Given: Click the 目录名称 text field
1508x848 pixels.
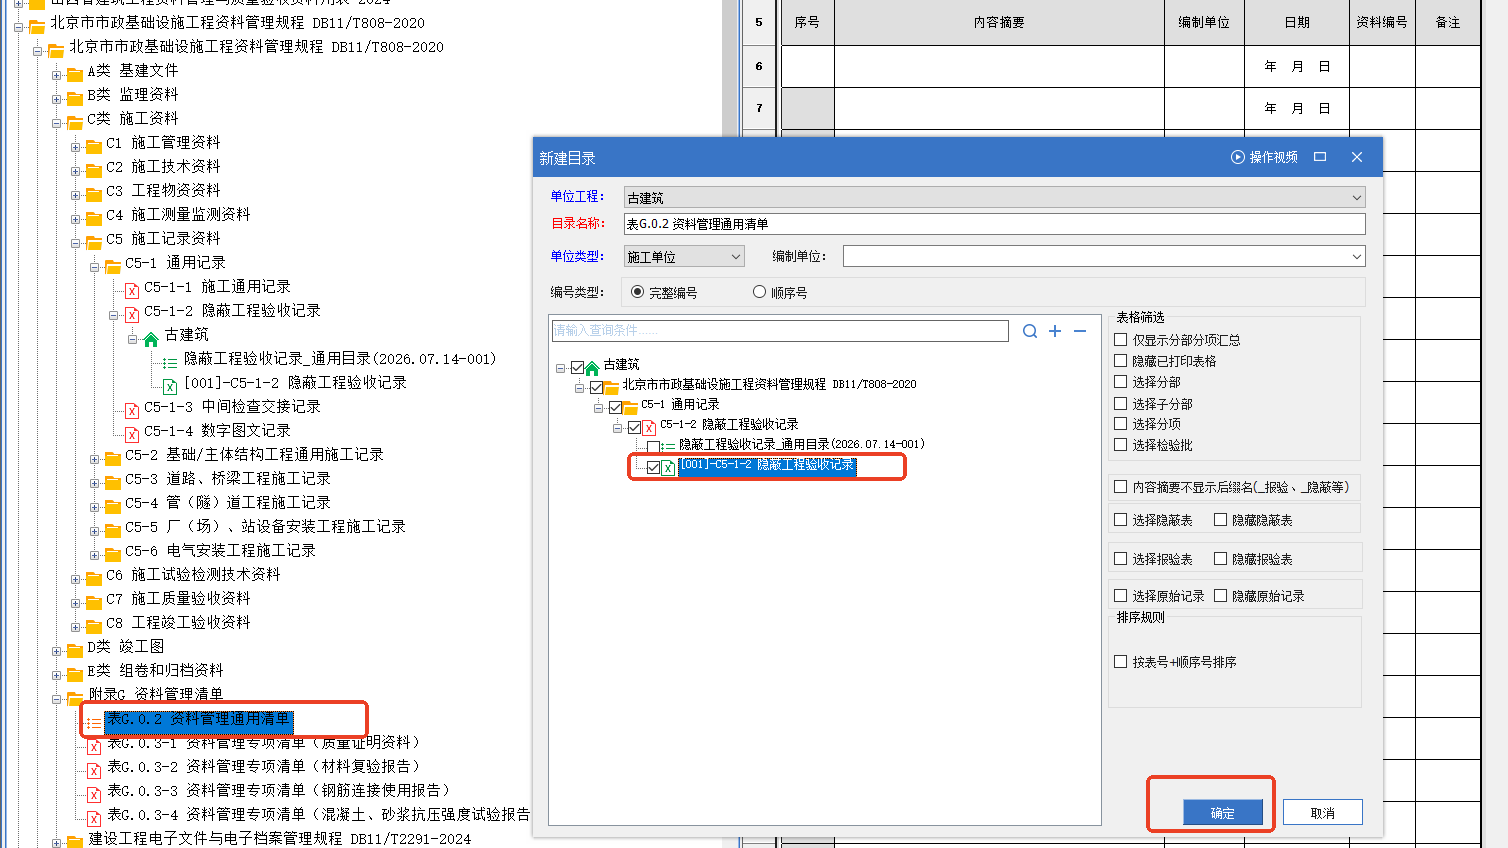Looking at the screenshot, I should pos(994,224).
